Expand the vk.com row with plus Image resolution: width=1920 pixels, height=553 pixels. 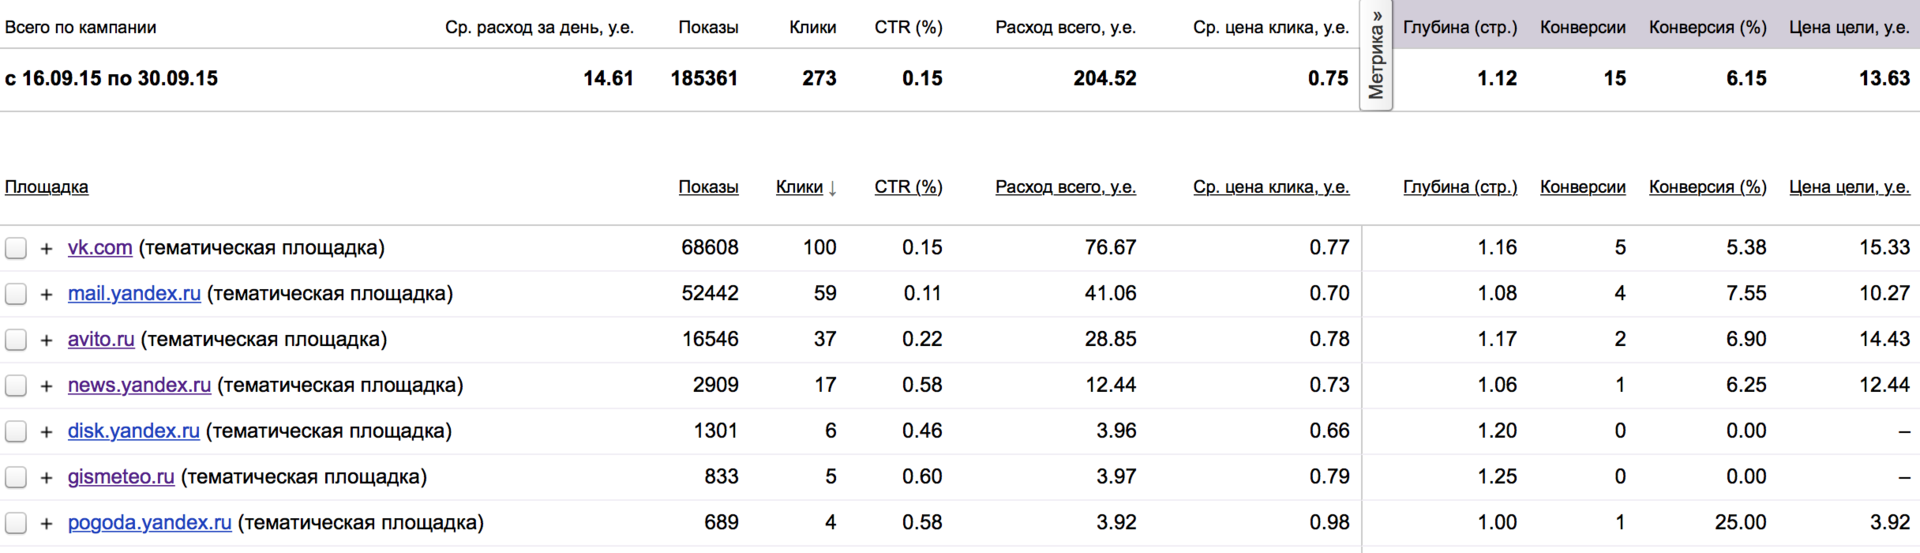[46, 248]
